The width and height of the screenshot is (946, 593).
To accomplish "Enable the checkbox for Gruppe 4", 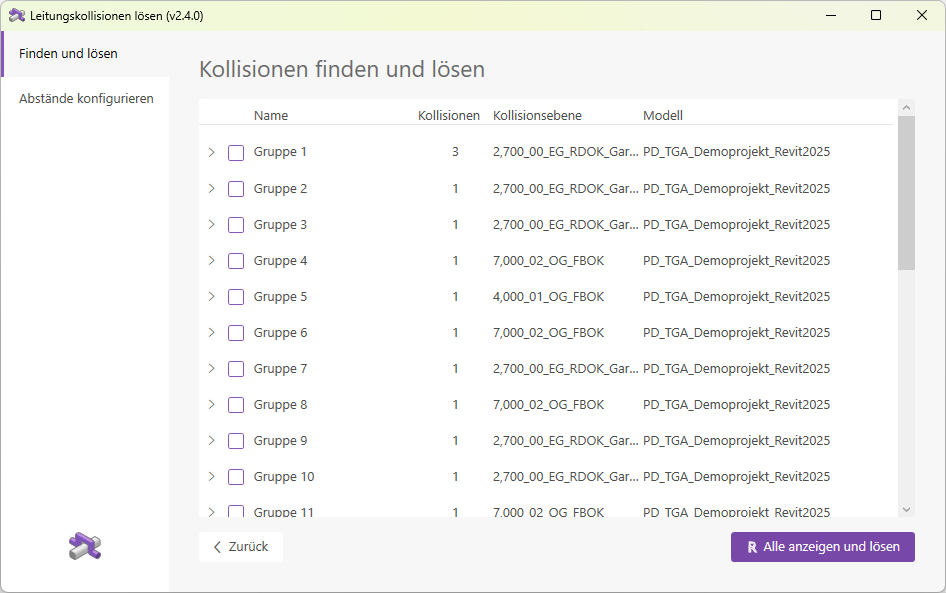I will [236, 260].
